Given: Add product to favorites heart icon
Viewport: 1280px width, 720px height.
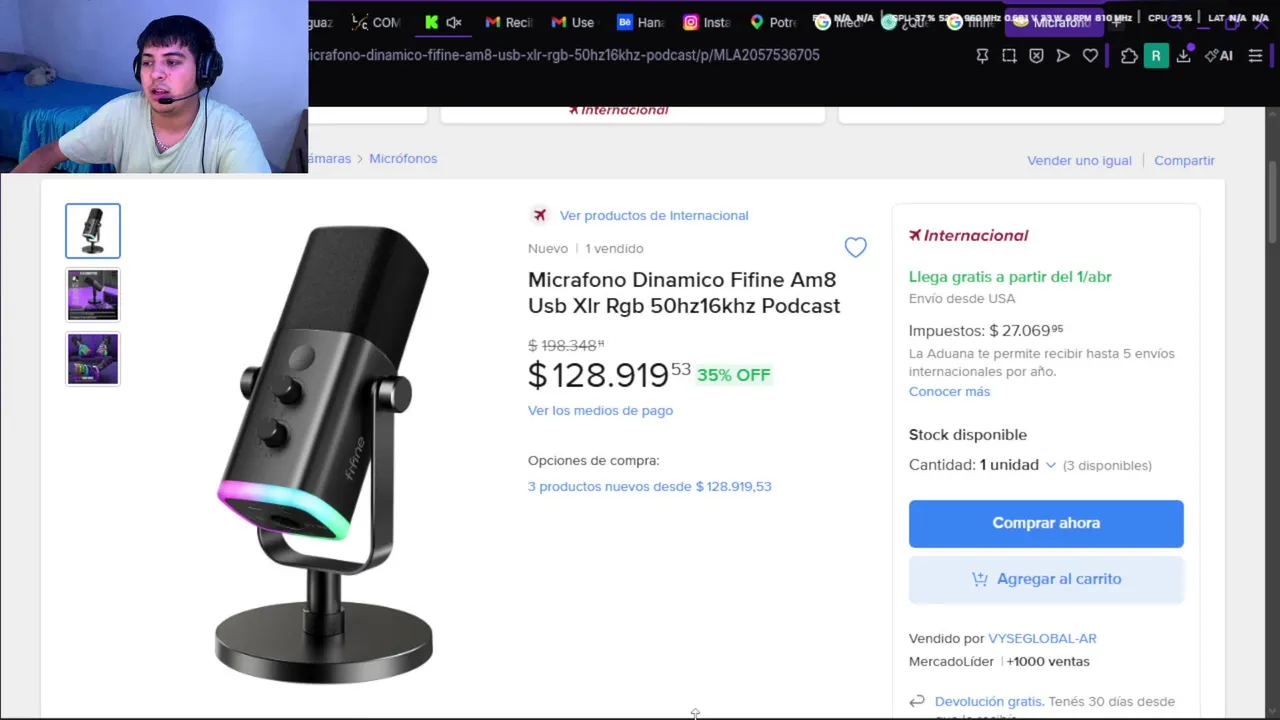Looking at the screenshot, I should pyautogui.click(x=855, y=247).
